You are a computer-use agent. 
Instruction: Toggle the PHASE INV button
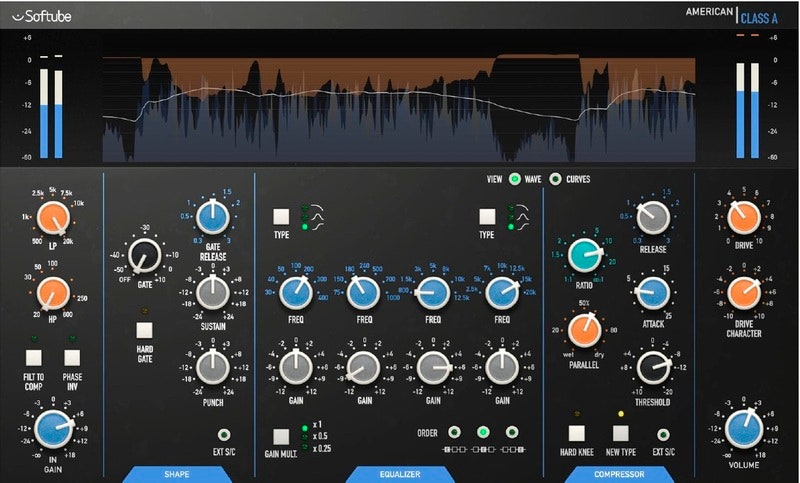(72, 357)
